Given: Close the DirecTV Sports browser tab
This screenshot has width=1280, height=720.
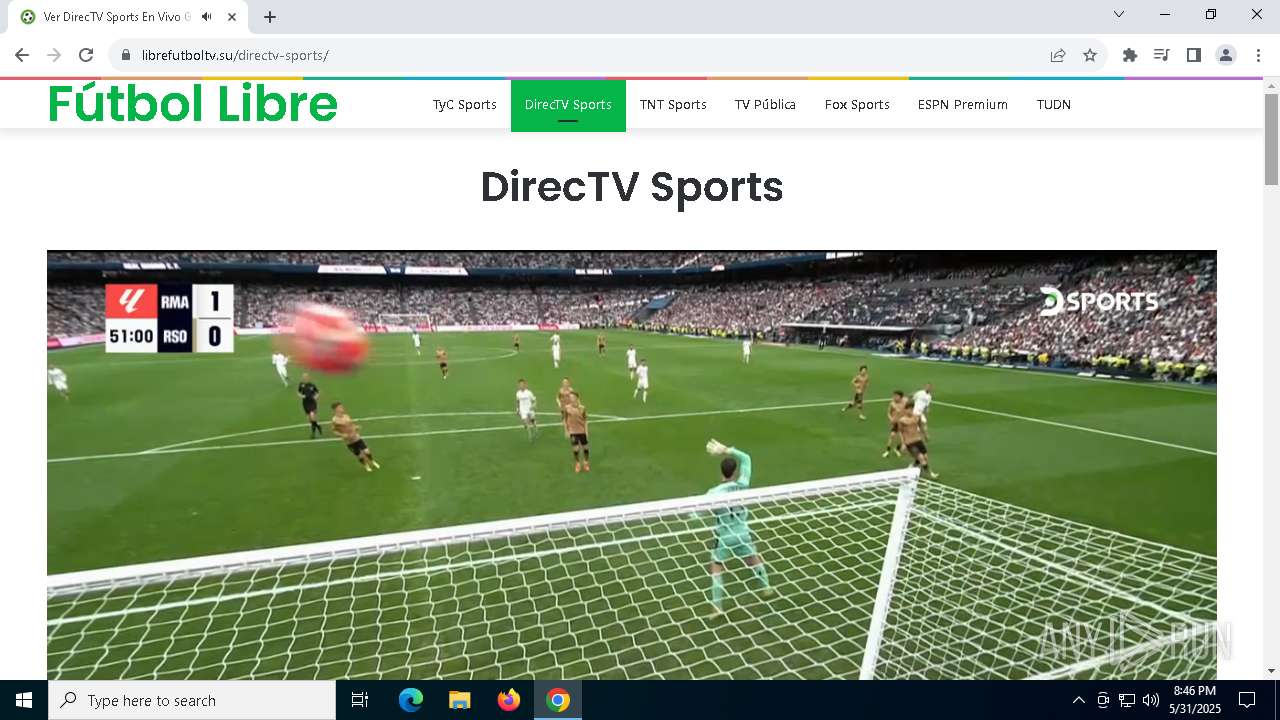Looking at the screenshot, I should point(232,17).
